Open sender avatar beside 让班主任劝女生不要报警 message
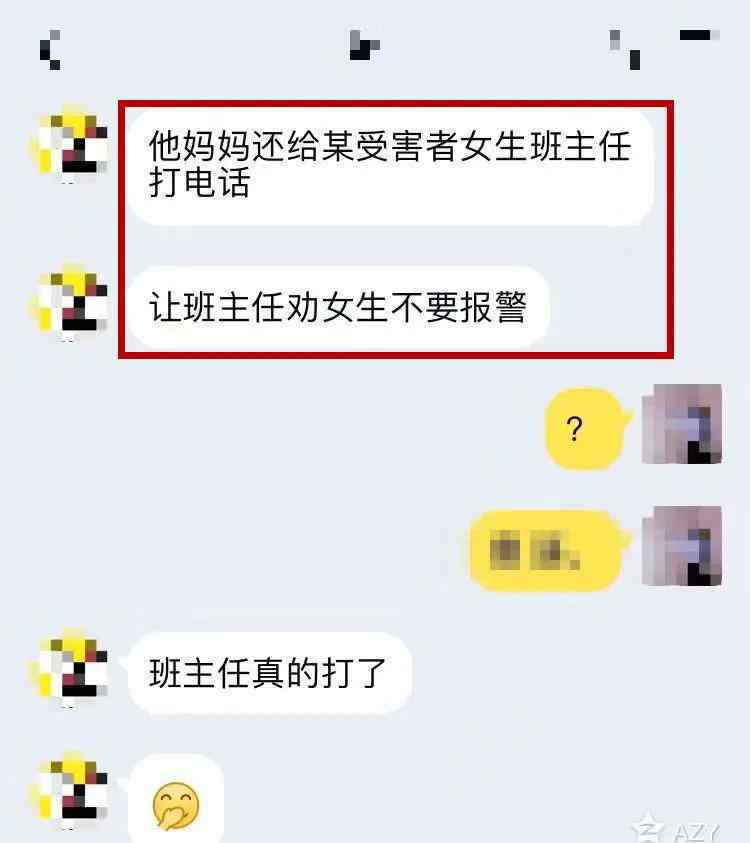The height and width of the screenshot is (843, 750). (68, 302)
